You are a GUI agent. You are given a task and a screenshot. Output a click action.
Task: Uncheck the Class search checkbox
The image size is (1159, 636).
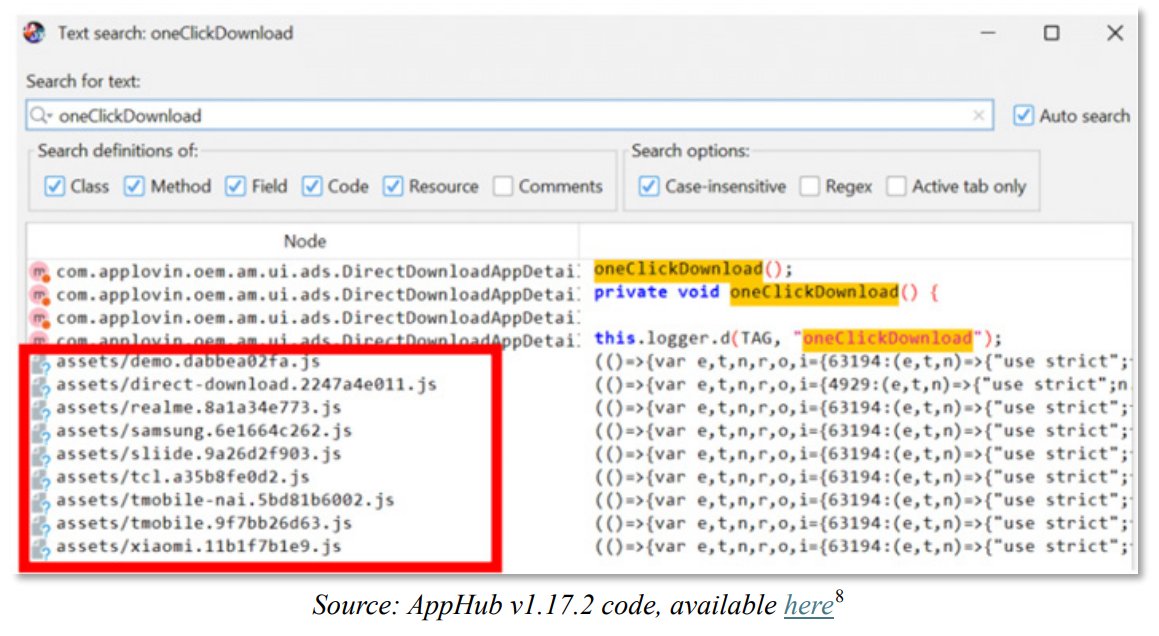[x=54, y=186]
